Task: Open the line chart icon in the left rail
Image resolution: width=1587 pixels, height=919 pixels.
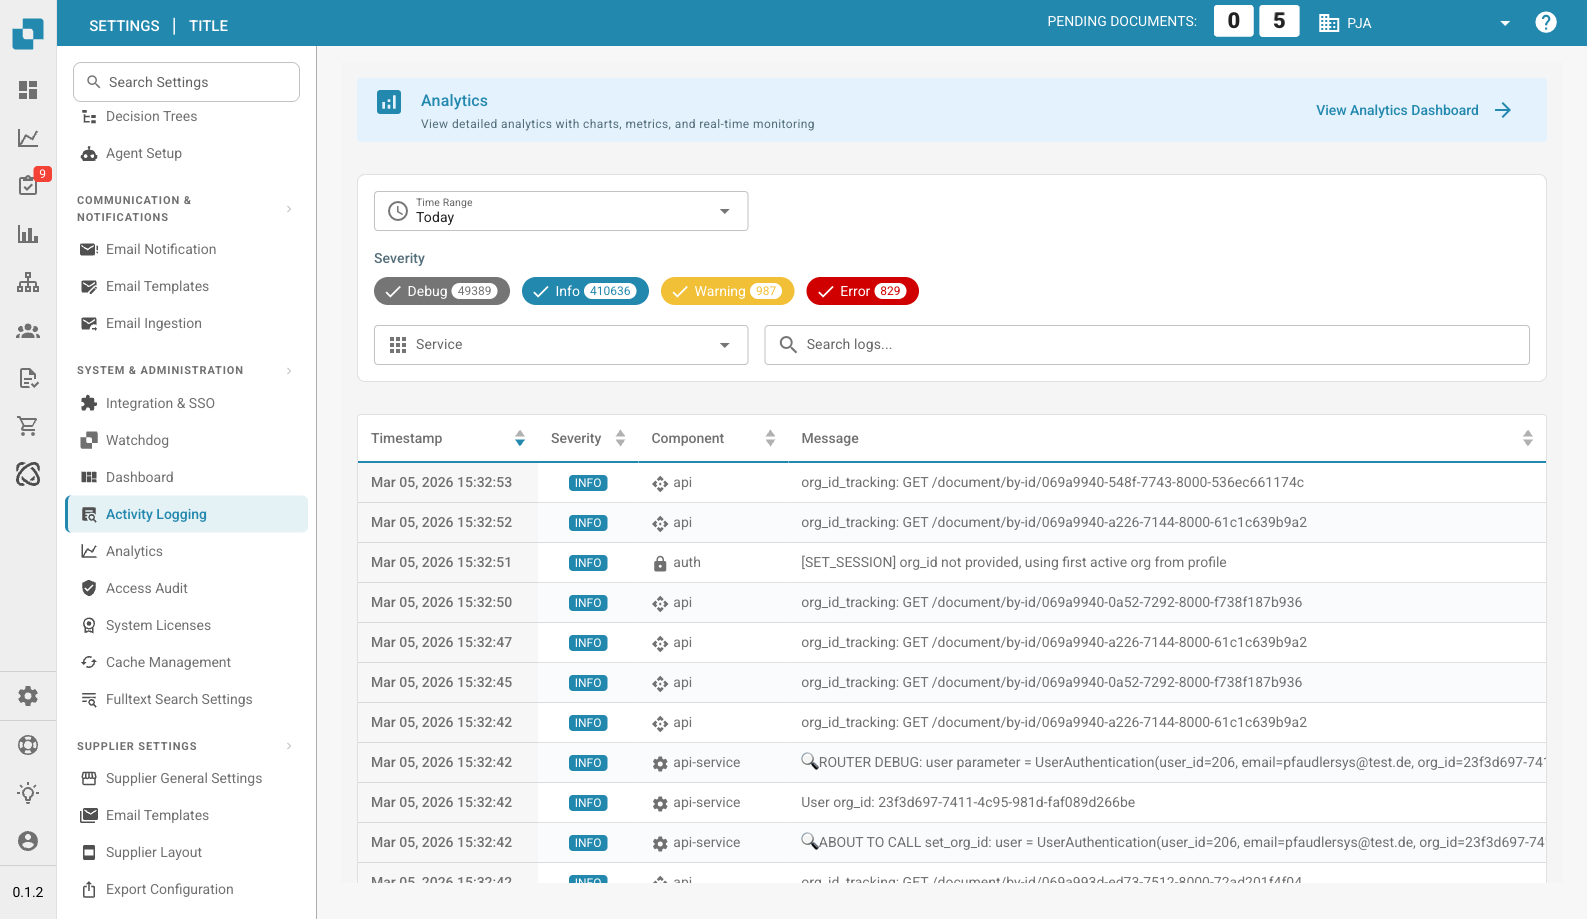Action: (x=28, y=138)
